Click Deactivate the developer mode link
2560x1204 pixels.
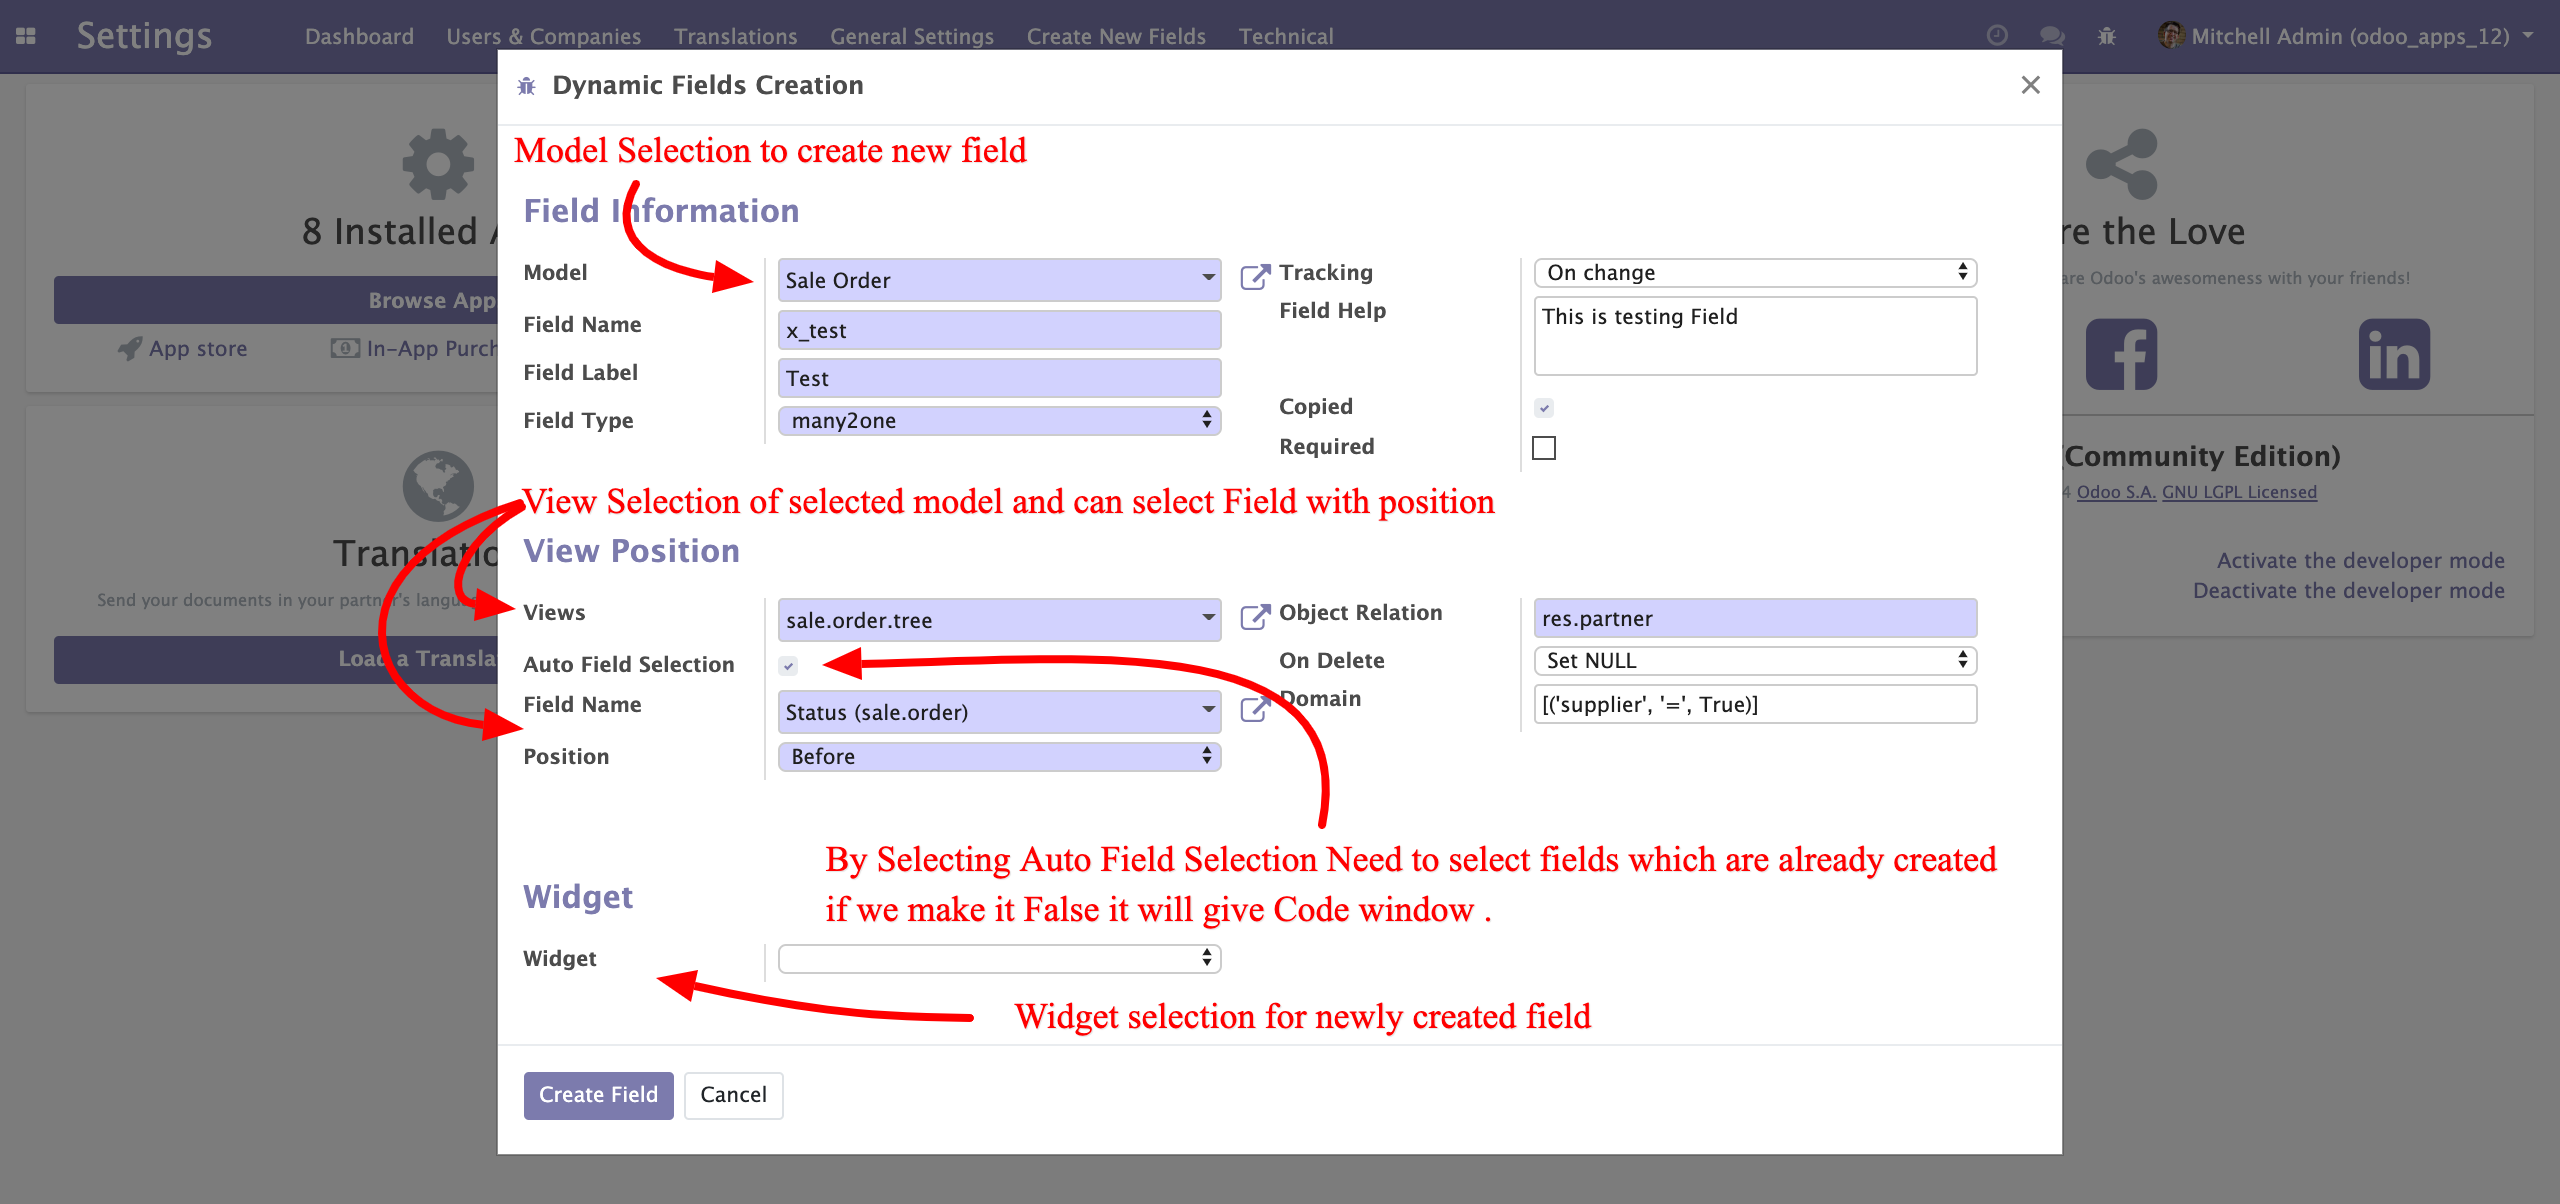coord(2348,590)
